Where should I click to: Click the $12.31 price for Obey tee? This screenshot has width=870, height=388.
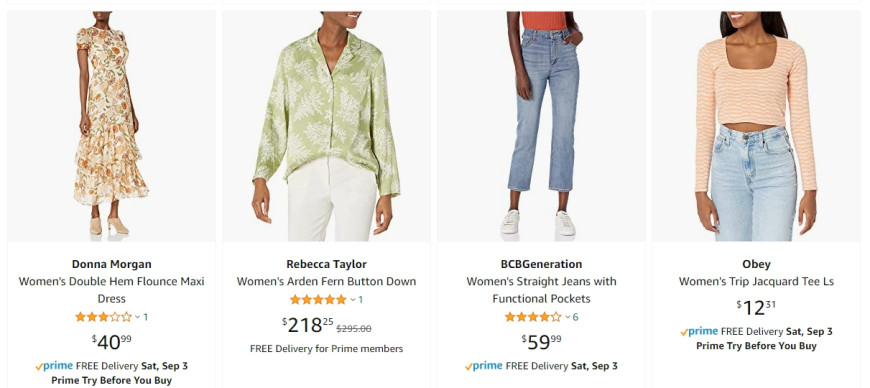click(756, 308)
